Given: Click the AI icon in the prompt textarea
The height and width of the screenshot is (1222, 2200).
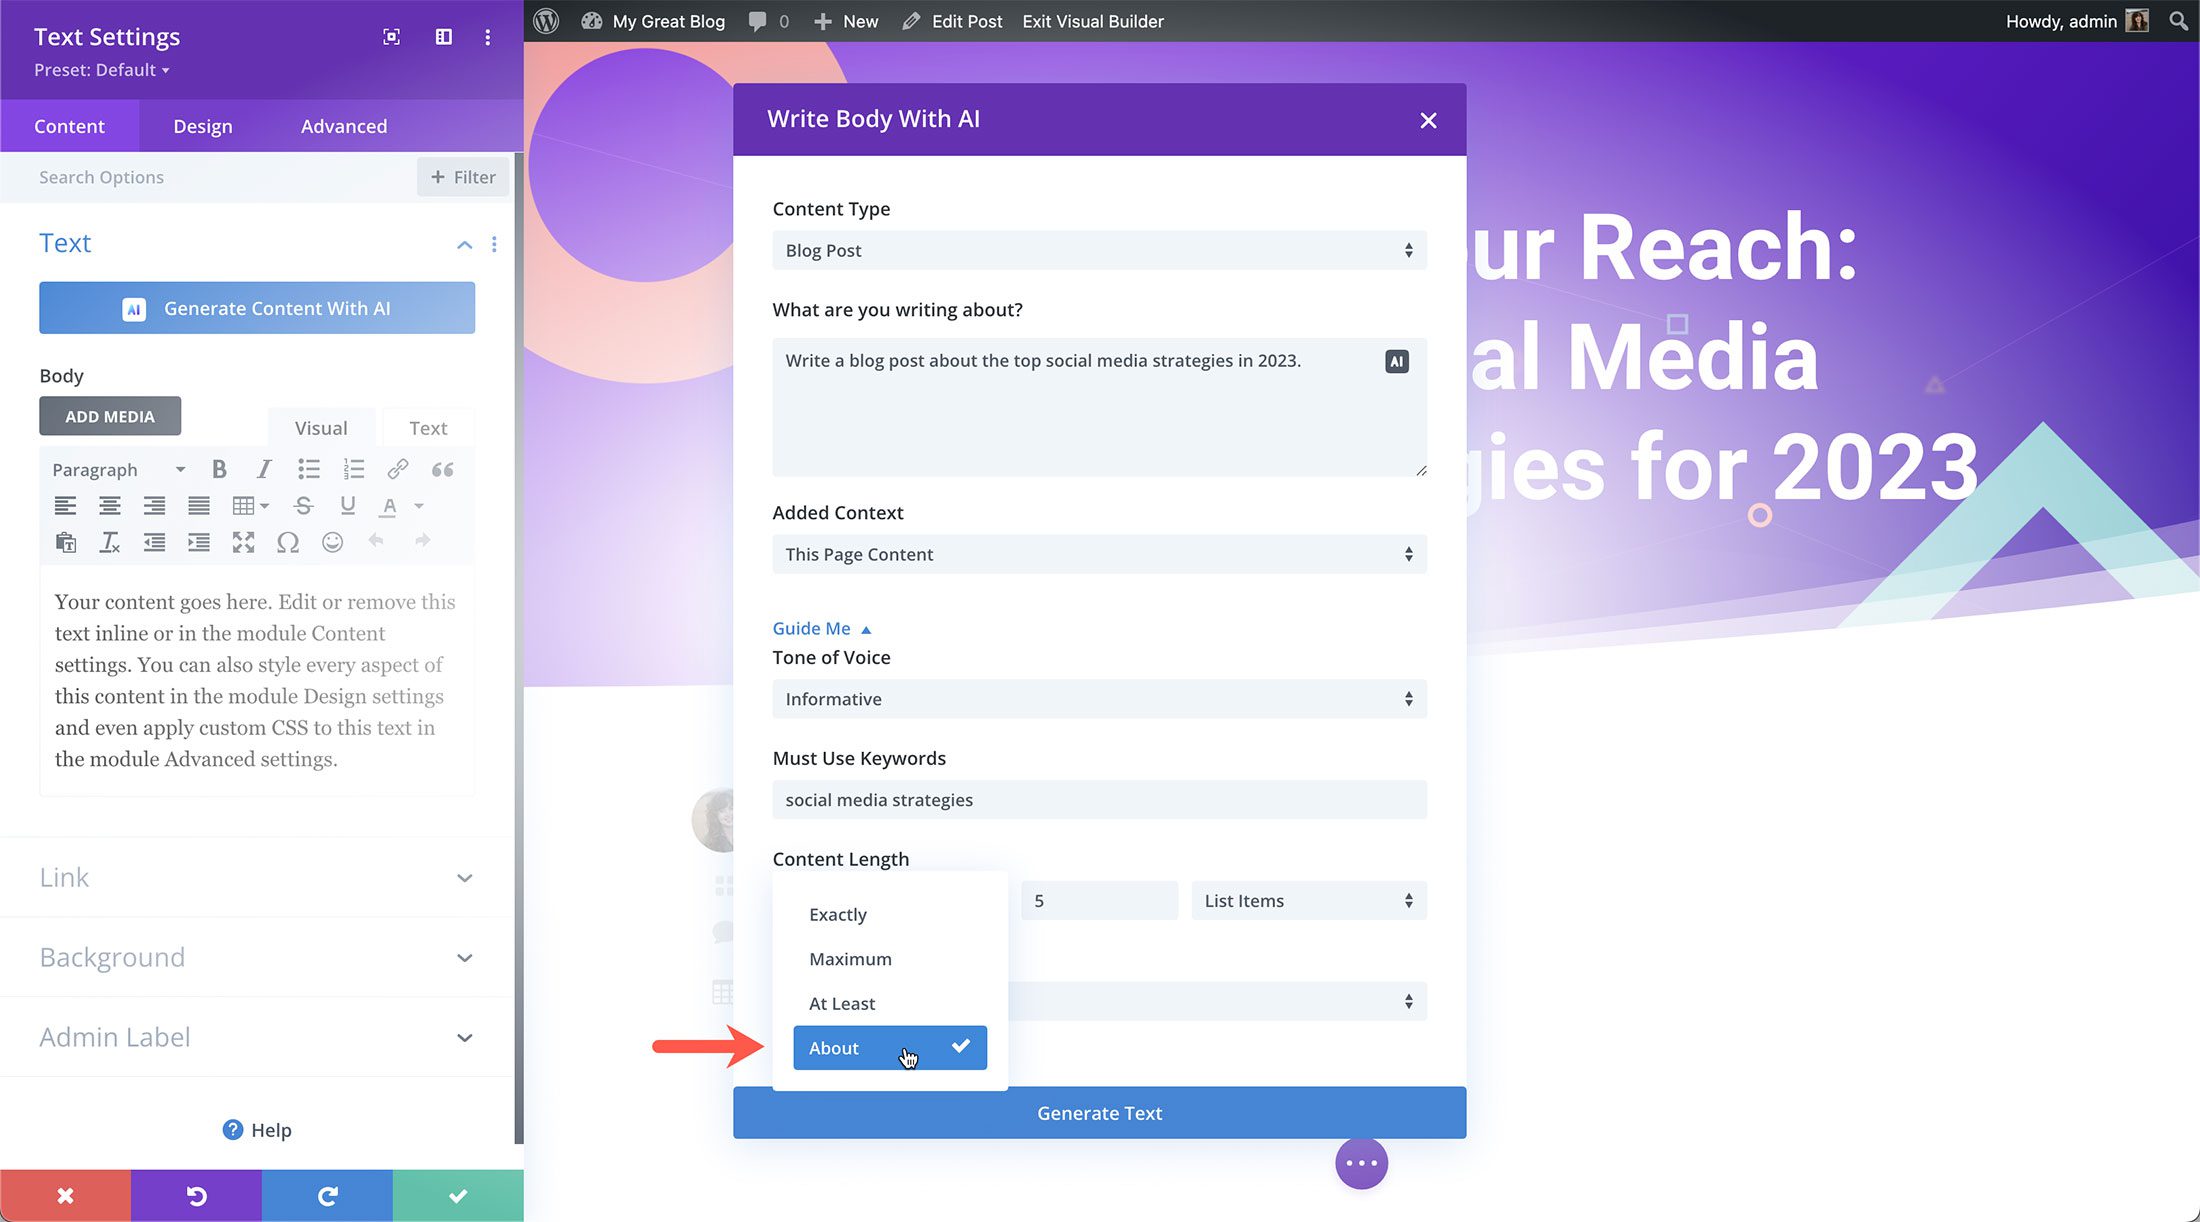Looking at the screenshot, I should click(x=1396, y=362).
